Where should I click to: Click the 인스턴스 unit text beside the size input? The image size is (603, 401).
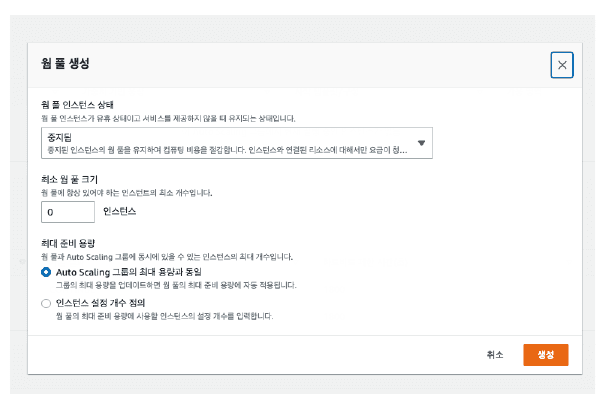click(x=119, y=212)
